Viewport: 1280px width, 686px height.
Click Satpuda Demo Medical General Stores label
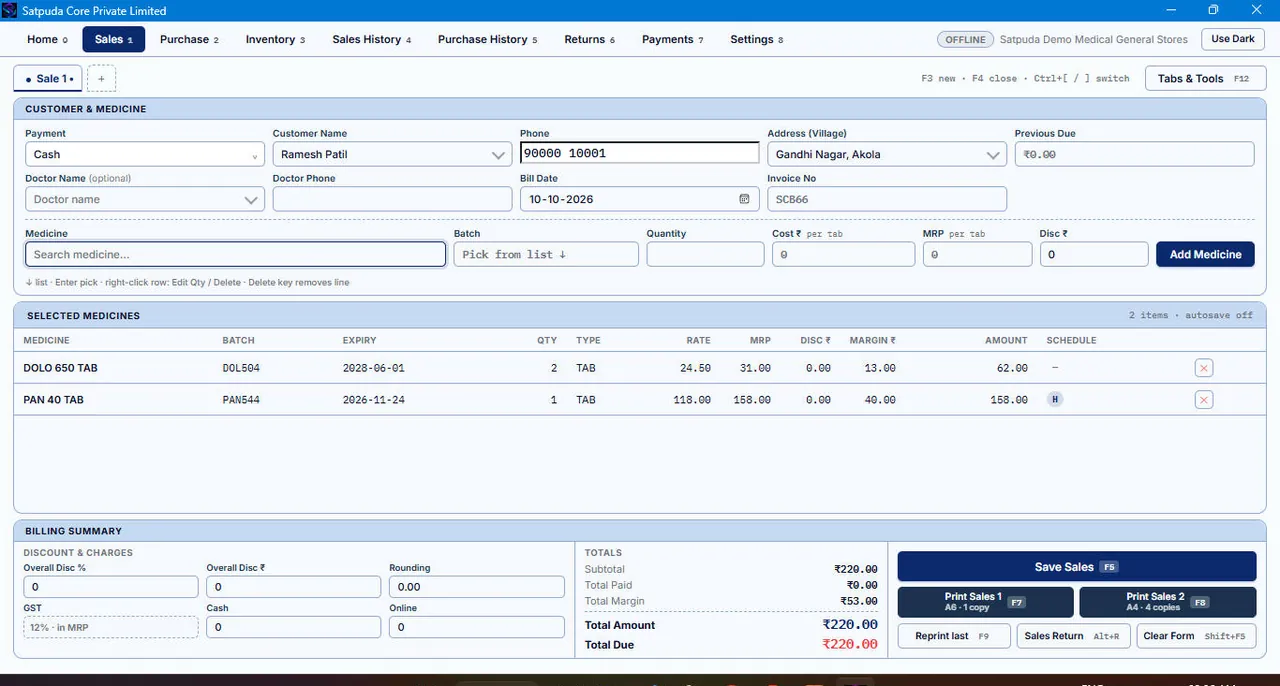point(1095,39)
